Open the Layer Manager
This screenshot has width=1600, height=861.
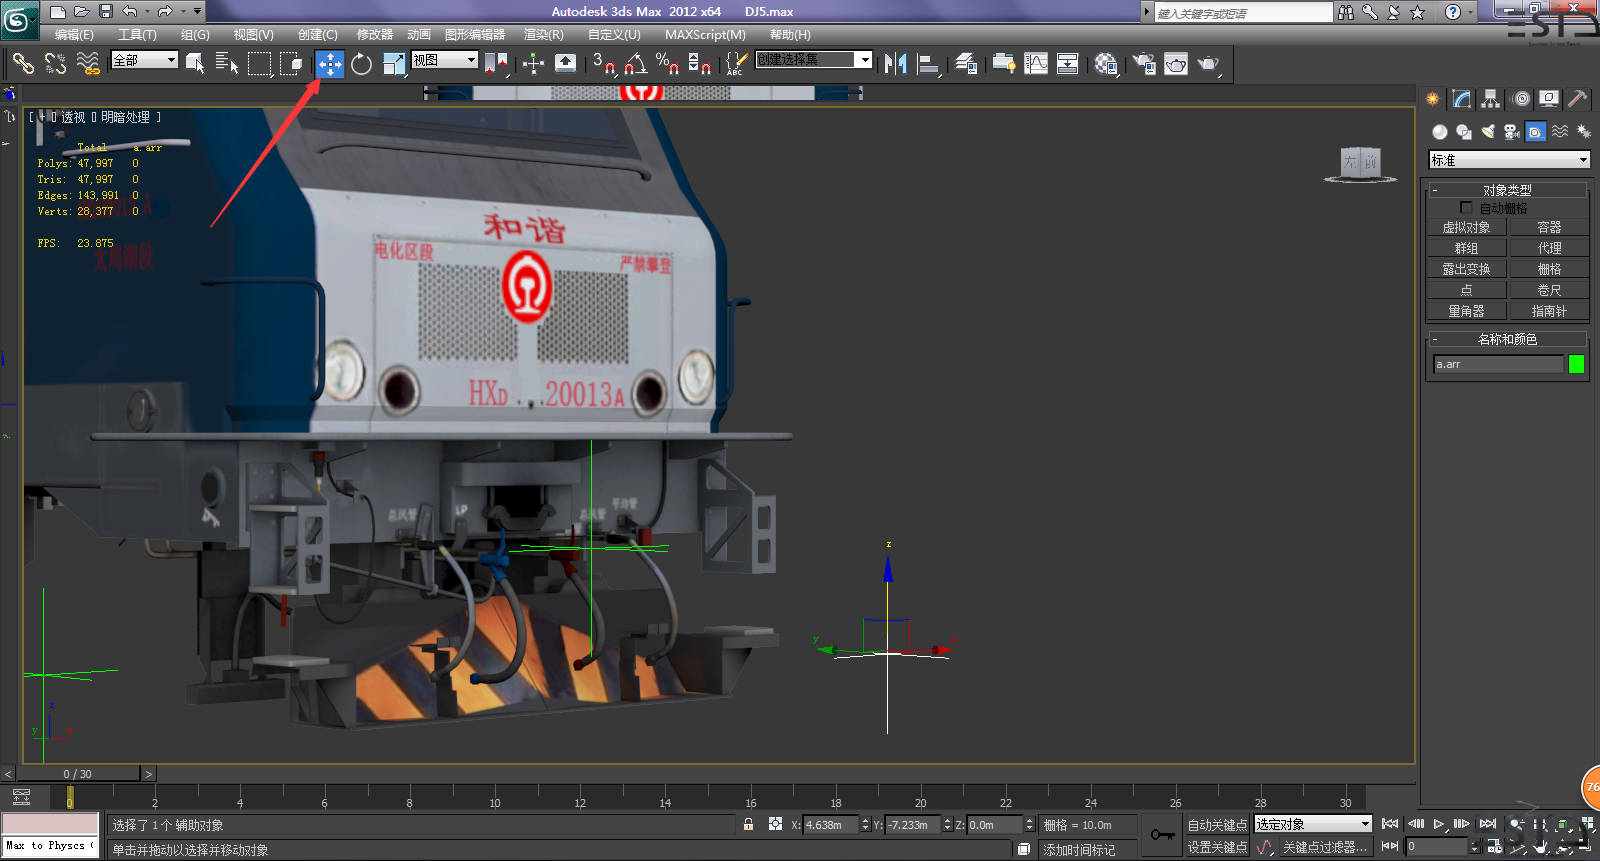coord(966,64)
